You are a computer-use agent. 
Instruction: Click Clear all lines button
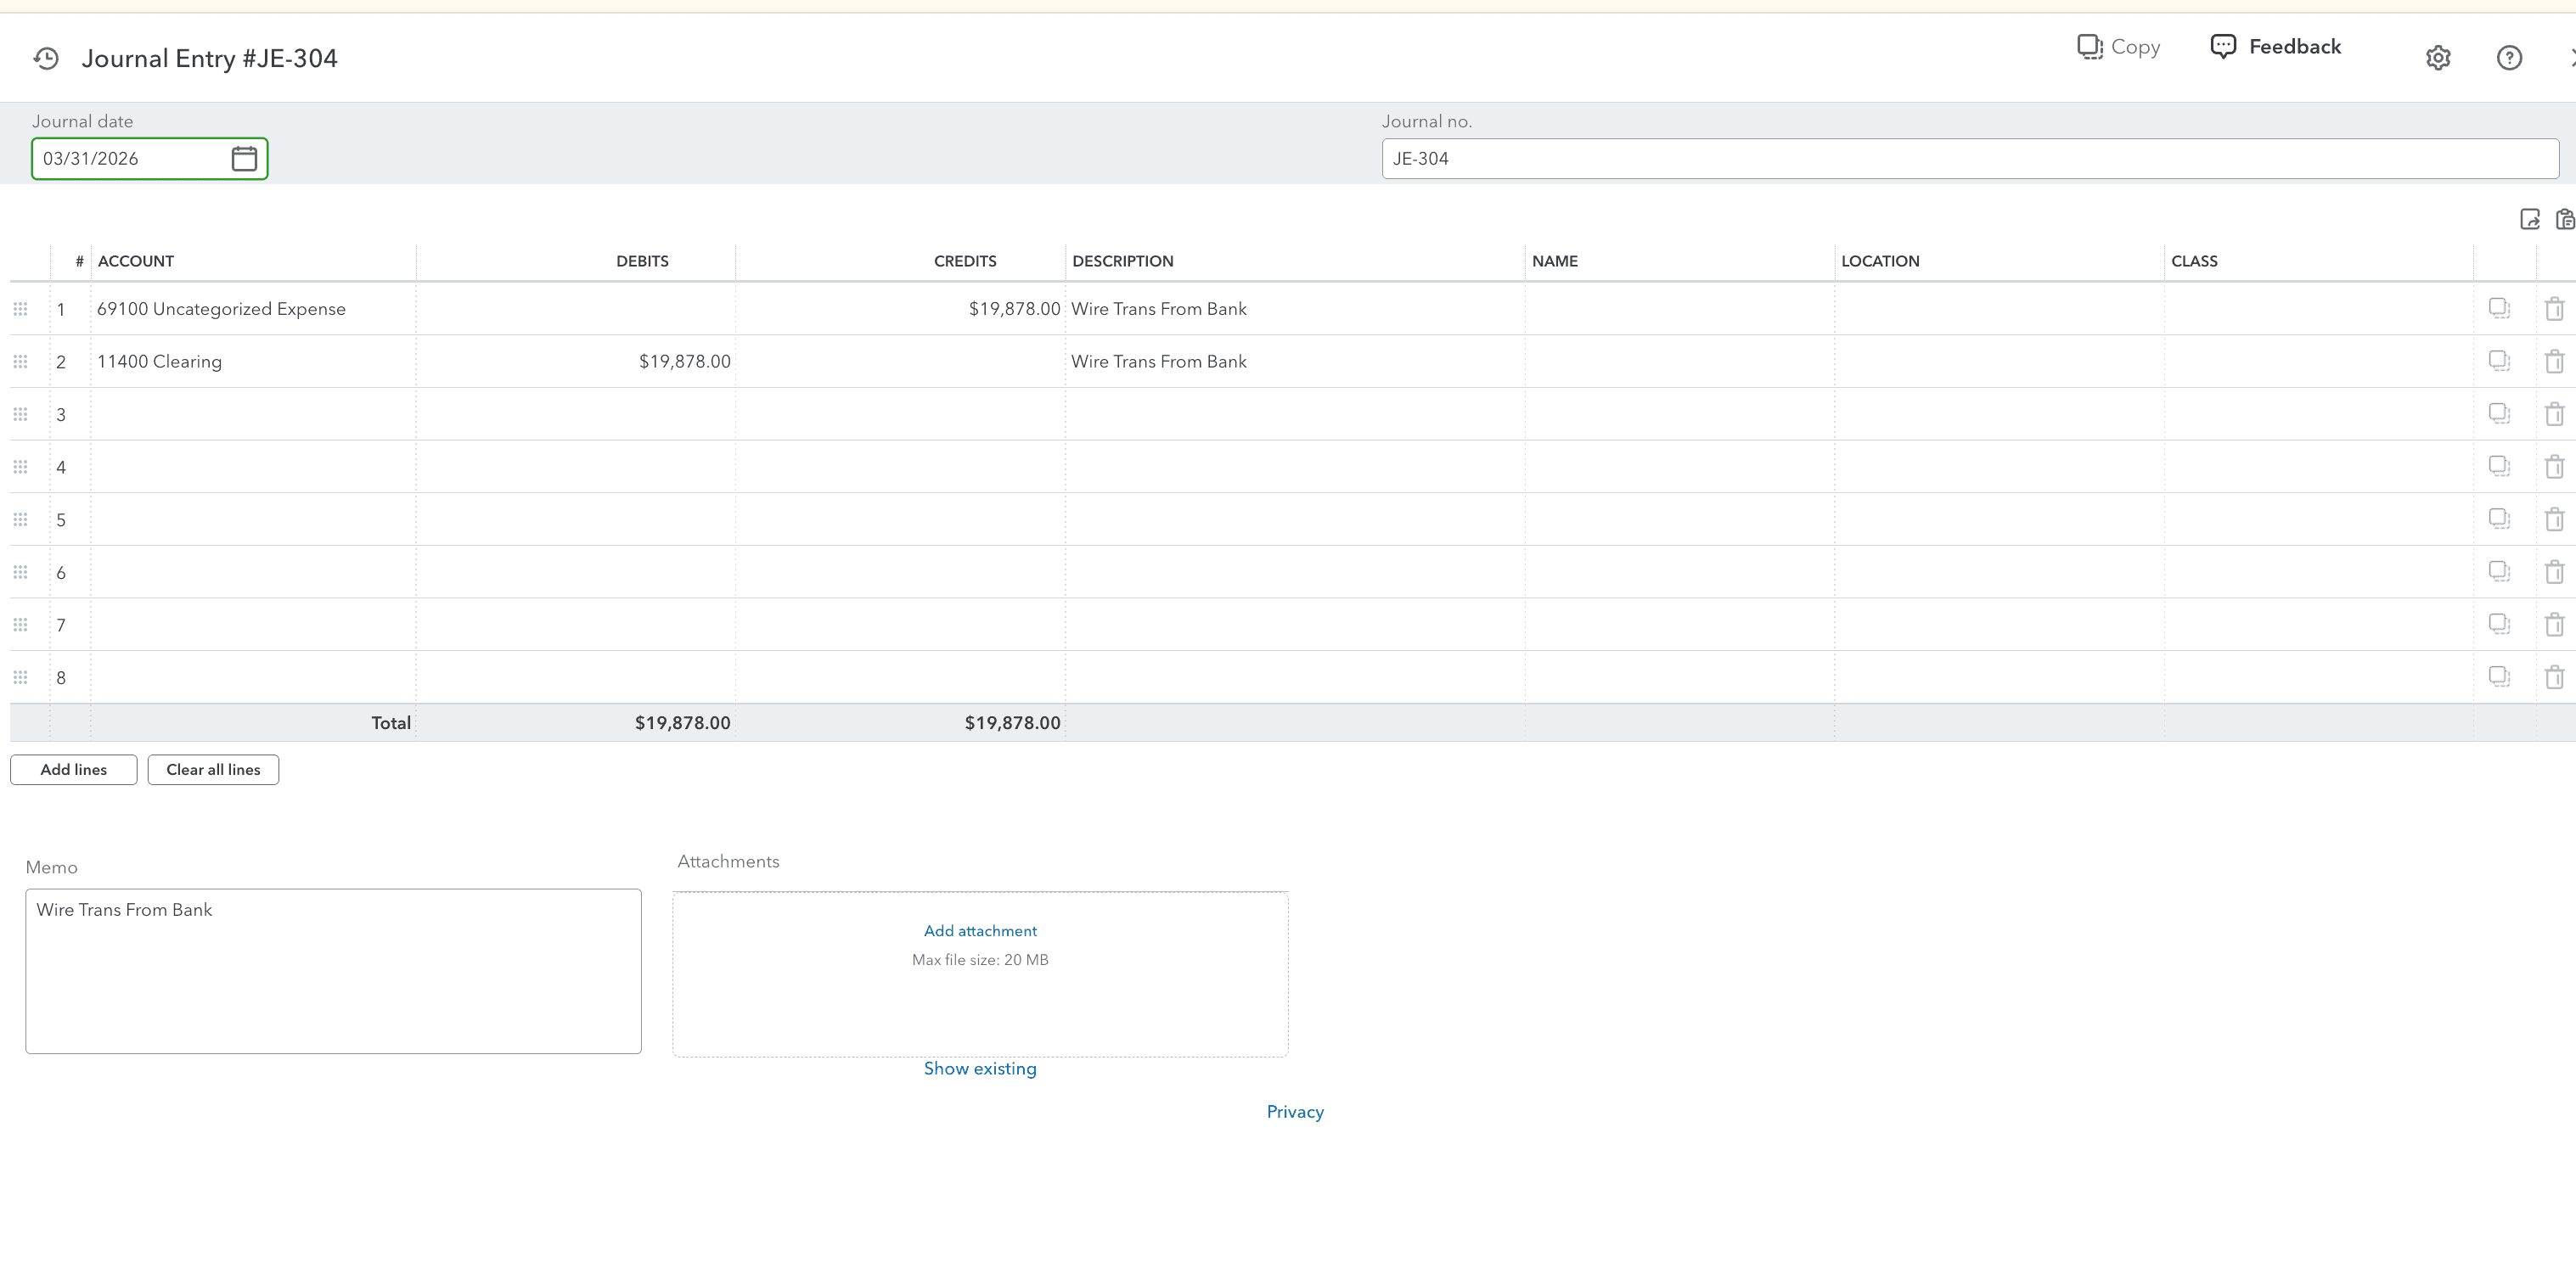pos(213,769)
